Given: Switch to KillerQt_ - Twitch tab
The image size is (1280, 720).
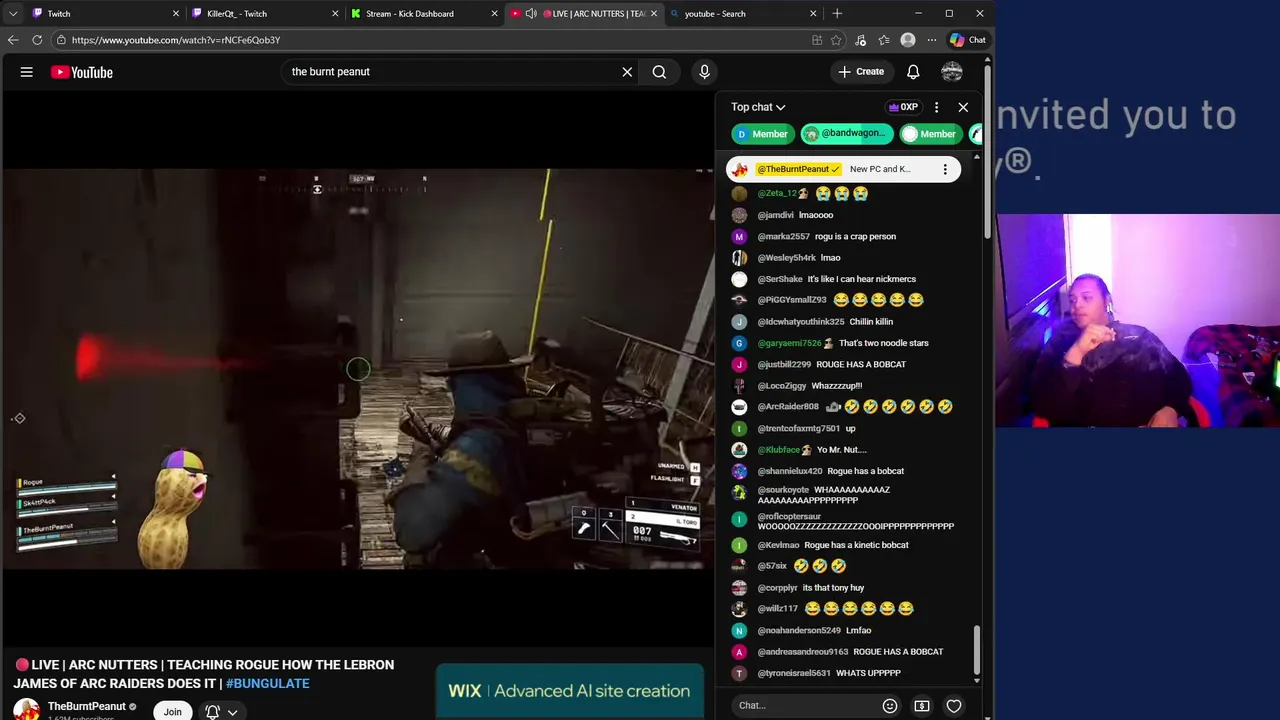Looking at the screenshot, I should pyautogui.click(x=265, y=14).
